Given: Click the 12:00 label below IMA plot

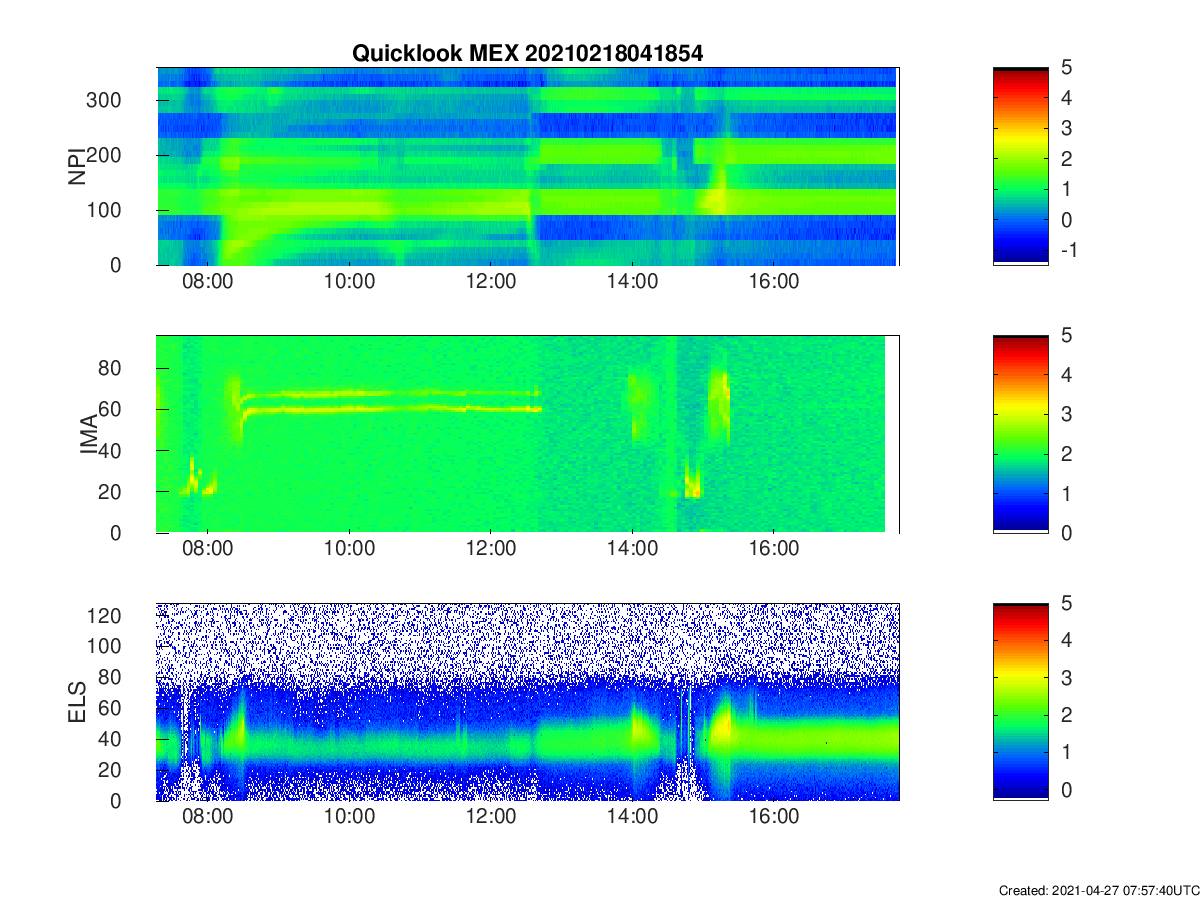Looking at the screenshot, I should click(491, 549).
